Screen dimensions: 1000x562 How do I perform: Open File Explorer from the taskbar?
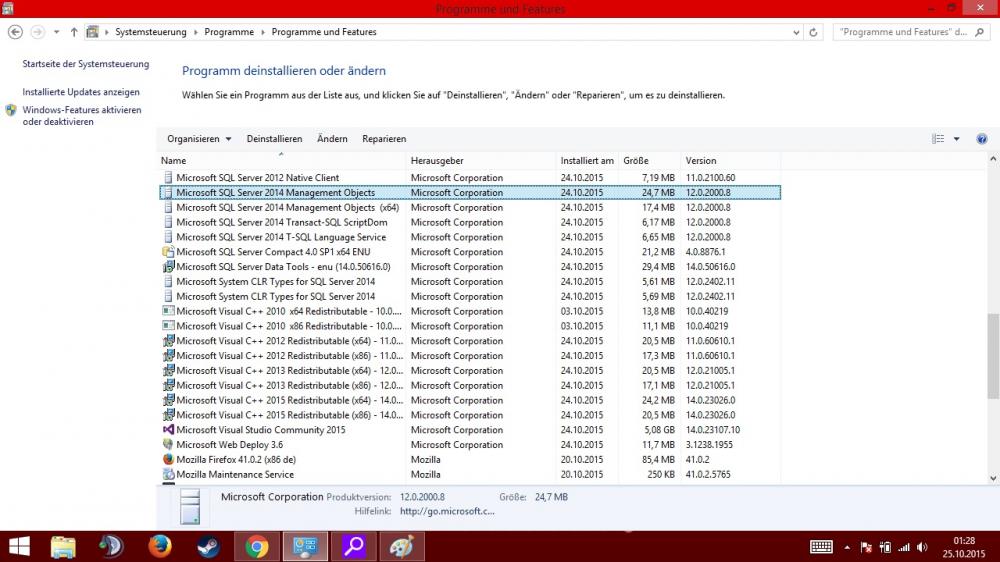pyautogui.click(x=63, y=547)
